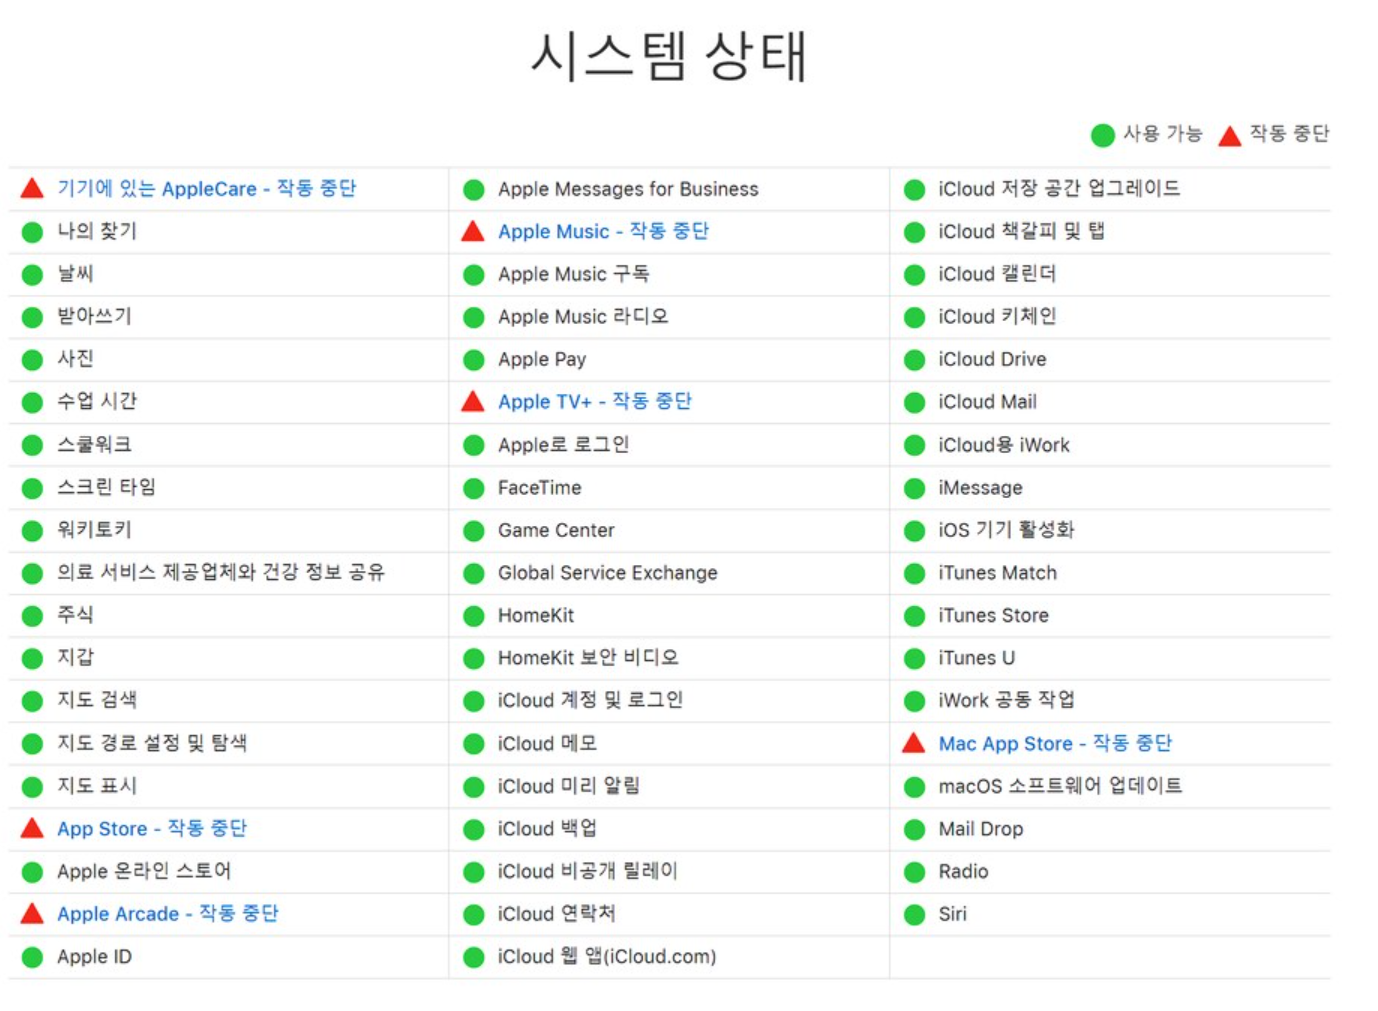Click the iCloud 책갈피 및 탭 text
This screenshot has height=1011, width=1378.
(x=1022, y=231)
